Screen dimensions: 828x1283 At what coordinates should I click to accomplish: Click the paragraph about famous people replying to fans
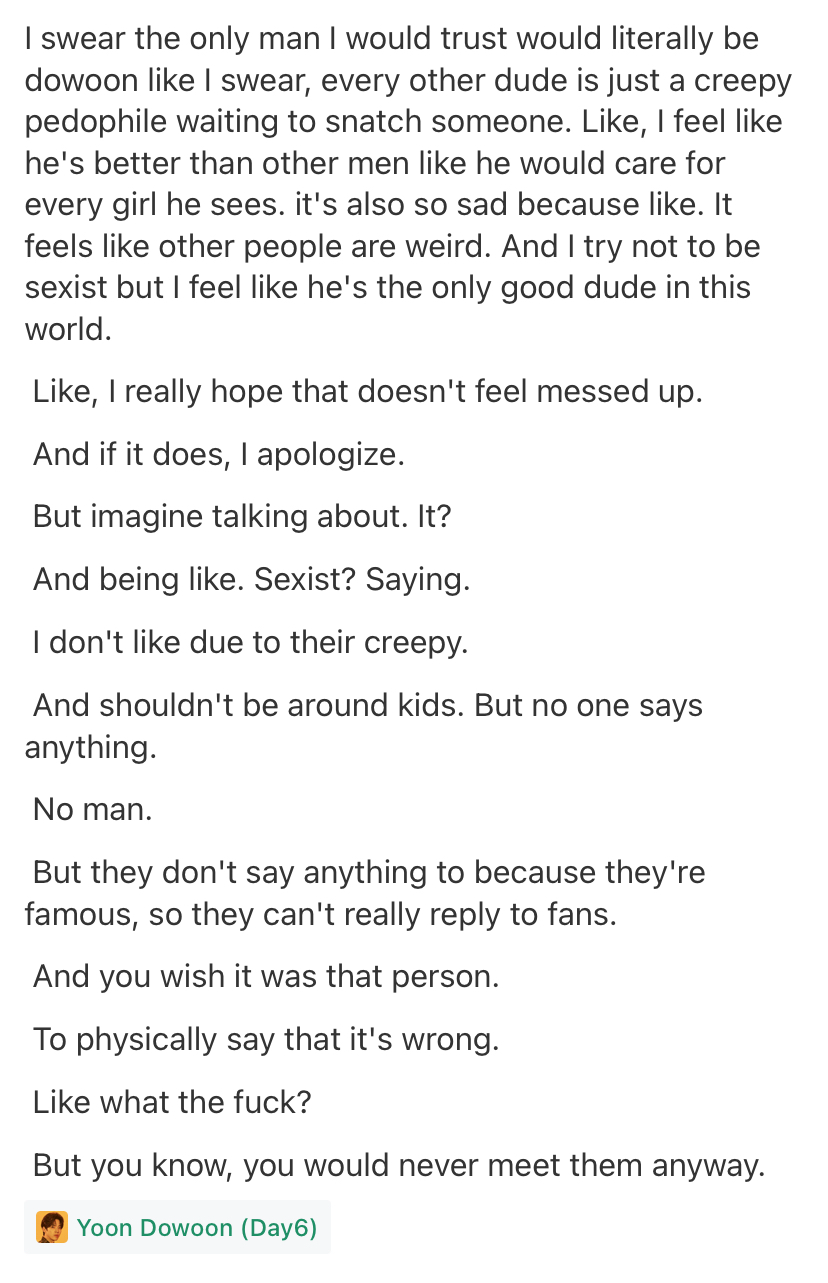[368, 872]
